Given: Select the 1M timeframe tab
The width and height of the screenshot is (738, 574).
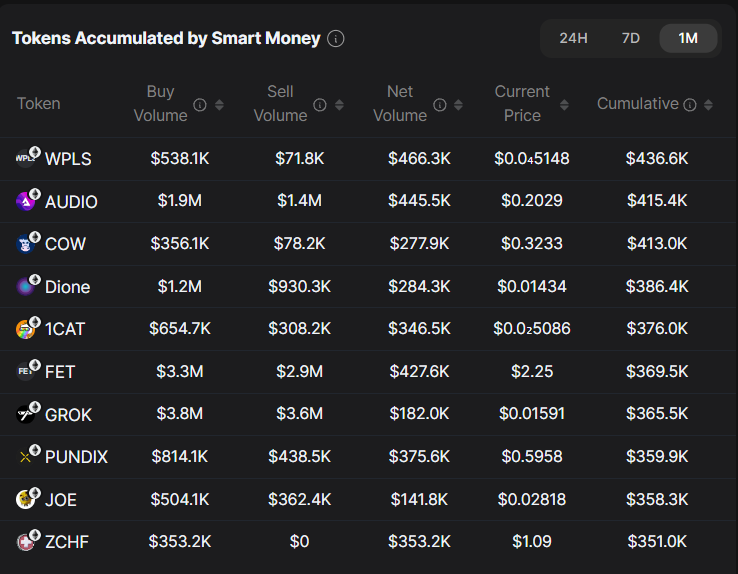Looking at the screenshot, I should [x=688, y=38].
